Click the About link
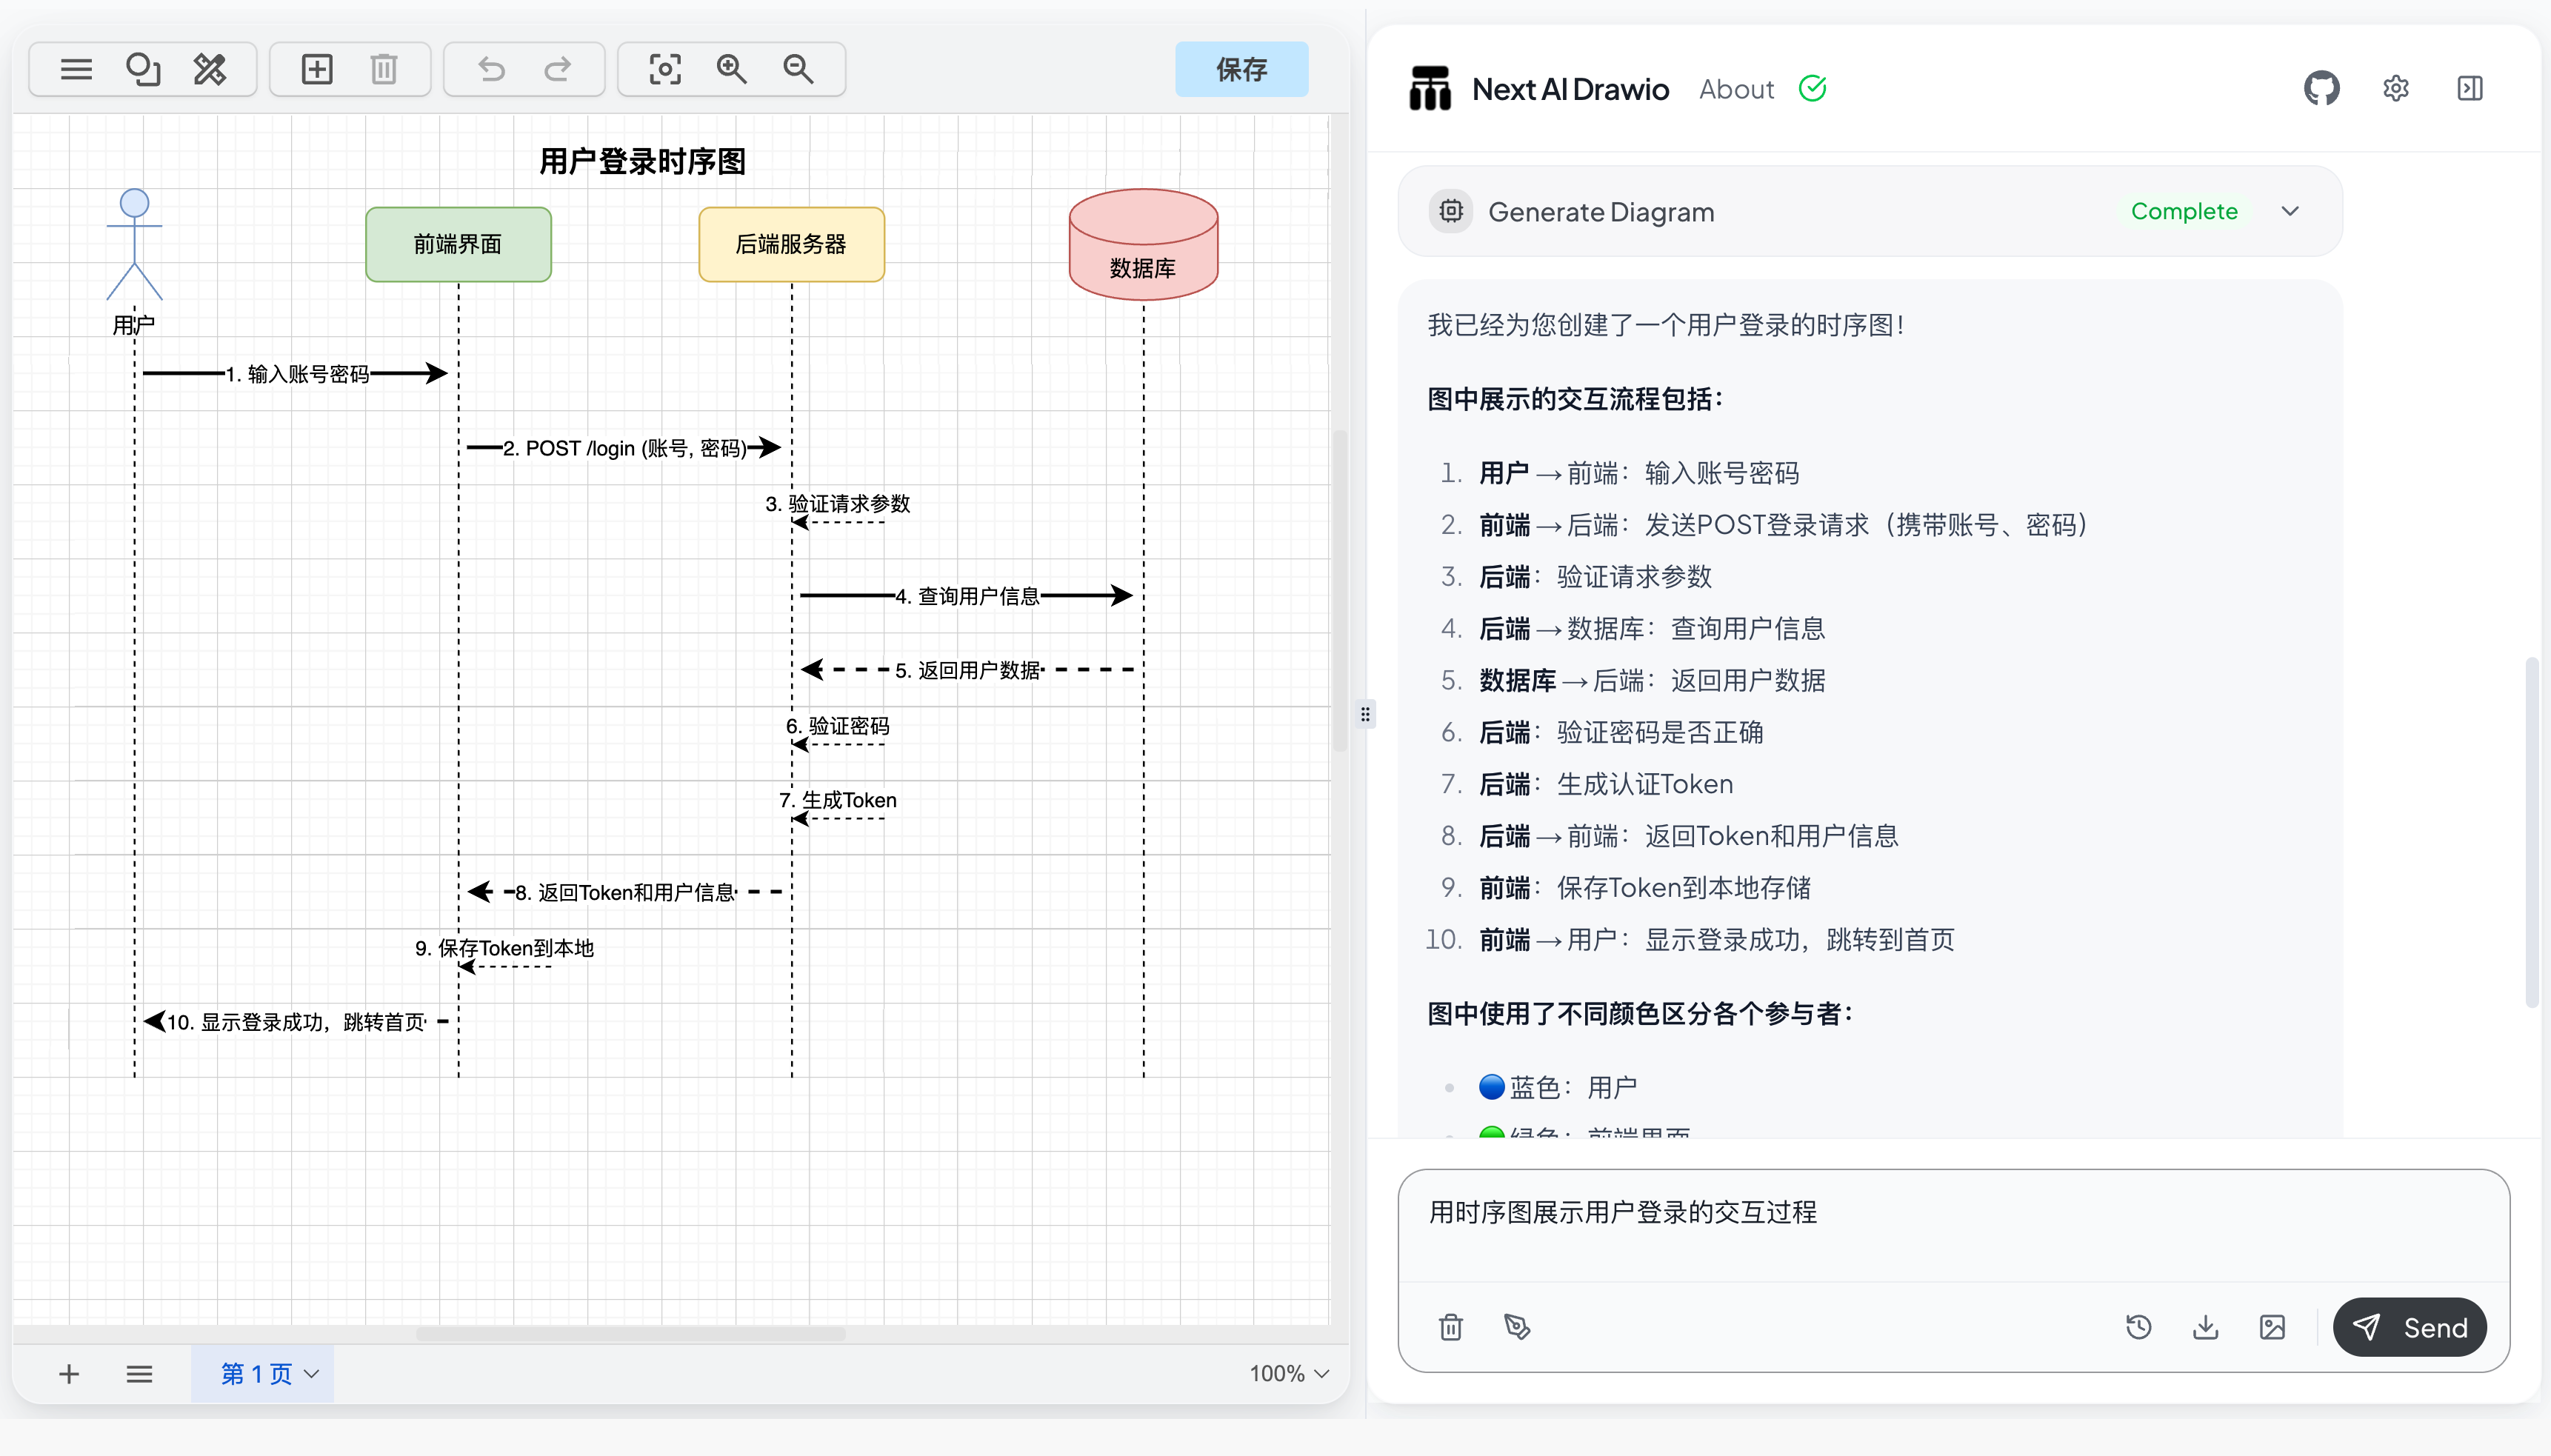The width and height of the screenshot is (2551, 1456). (1736, 89)
